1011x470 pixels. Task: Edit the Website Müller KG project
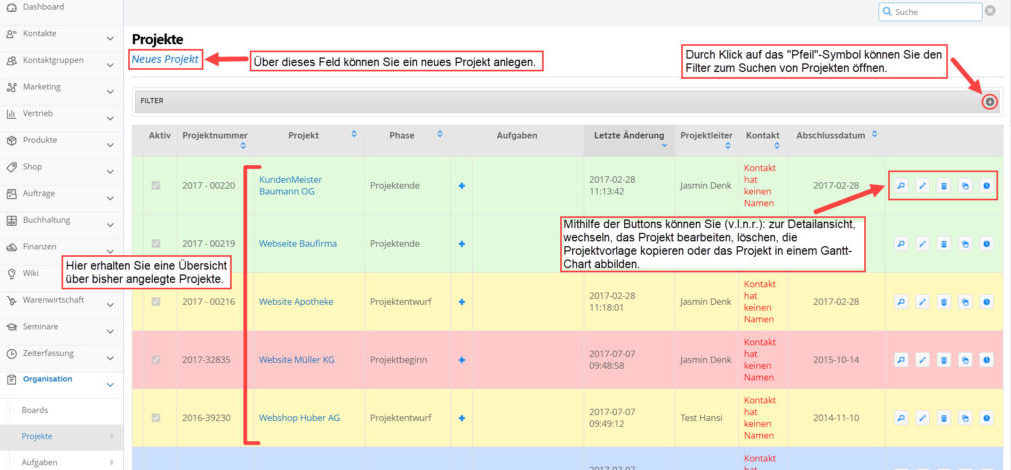point(922,360)
